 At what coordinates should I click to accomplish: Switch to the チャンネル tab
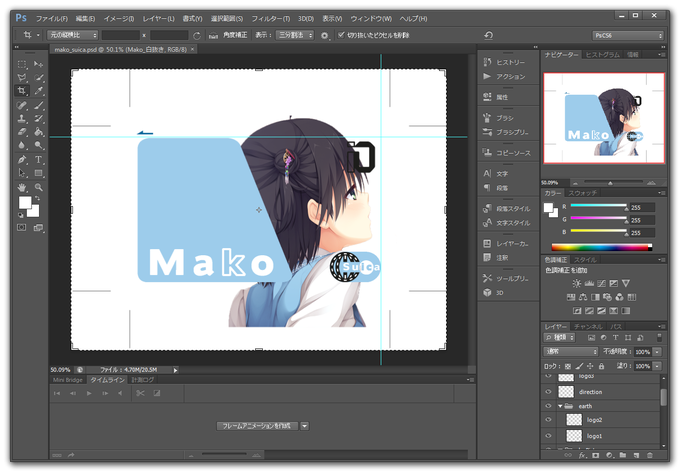click(x=588, y=326)
